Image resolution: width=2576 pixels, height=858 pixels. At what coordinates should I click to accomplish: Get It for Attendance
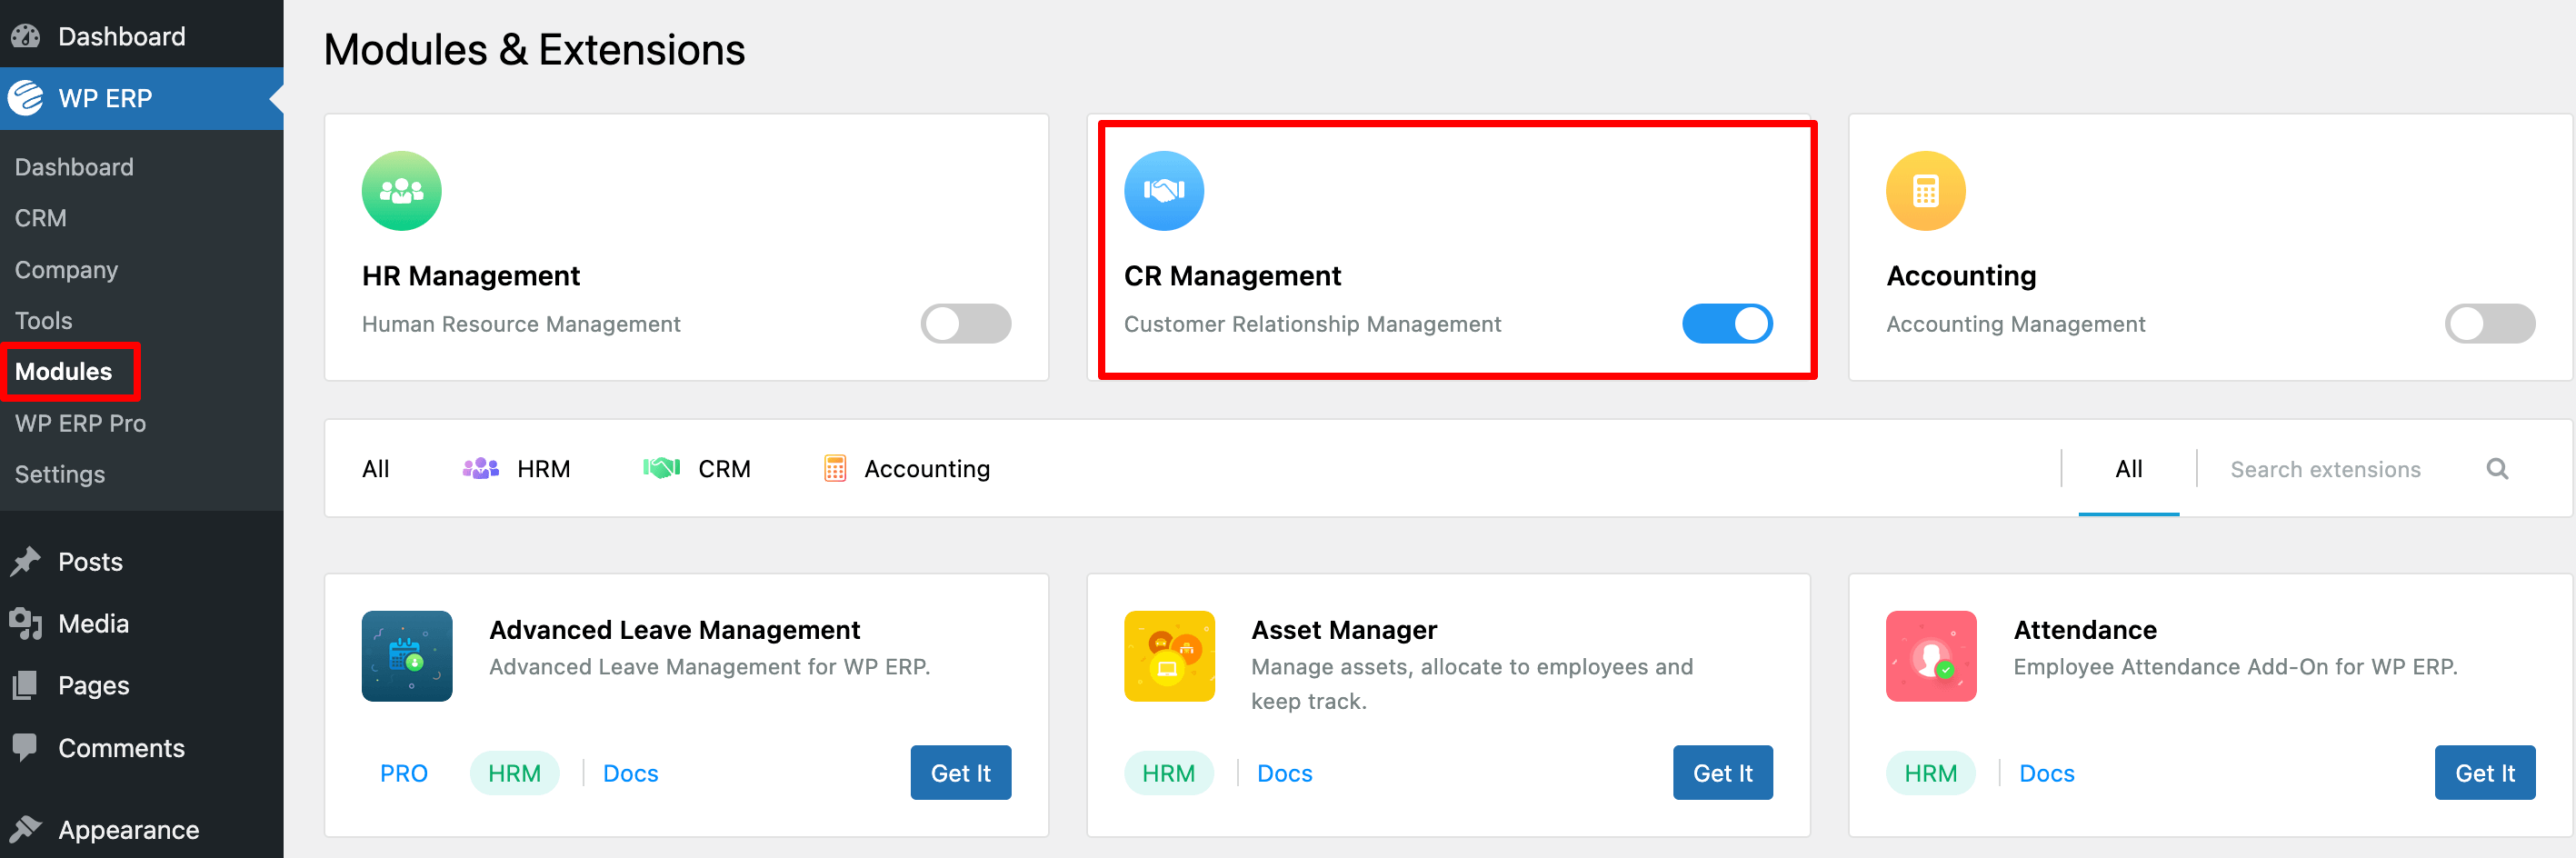tap(2484, 773)
